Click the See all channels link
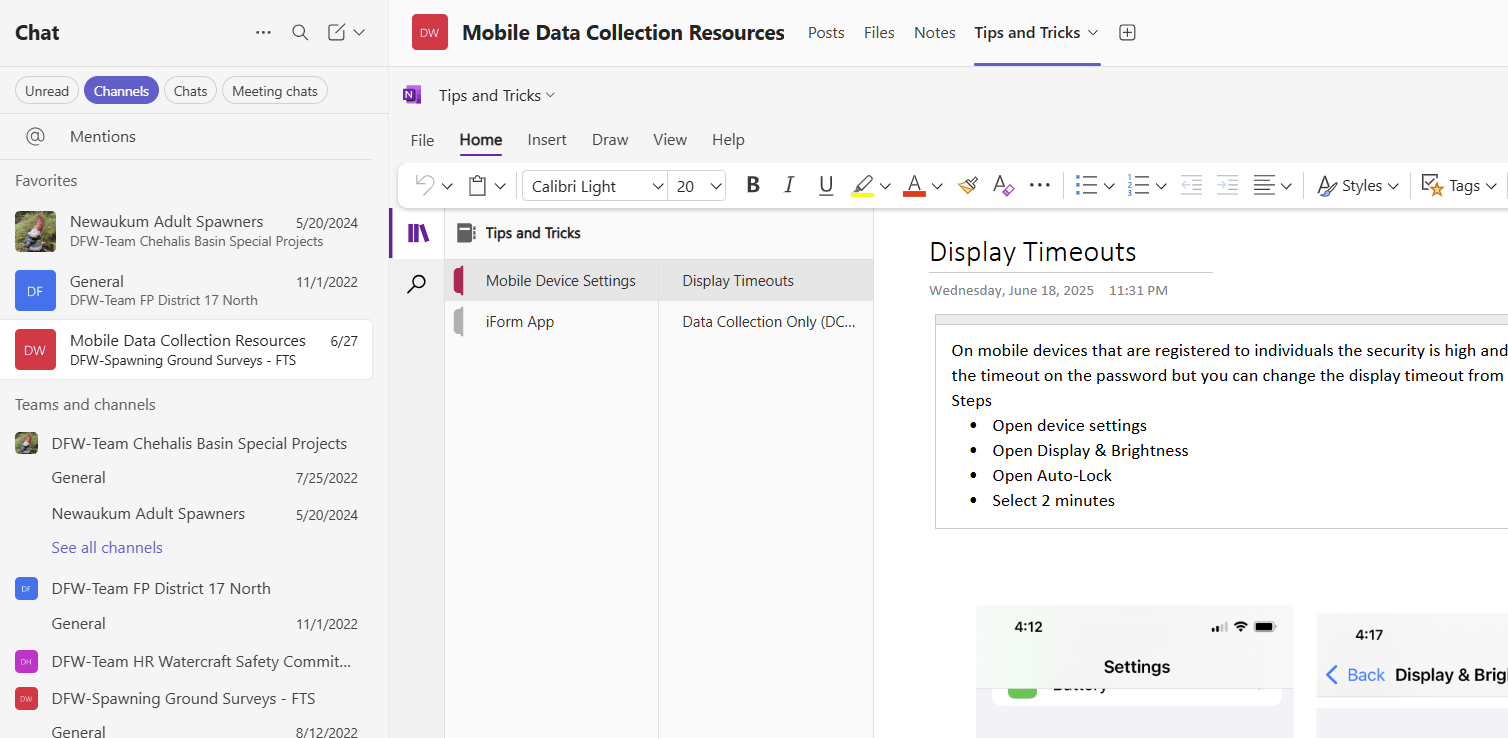 click(107, 548)
